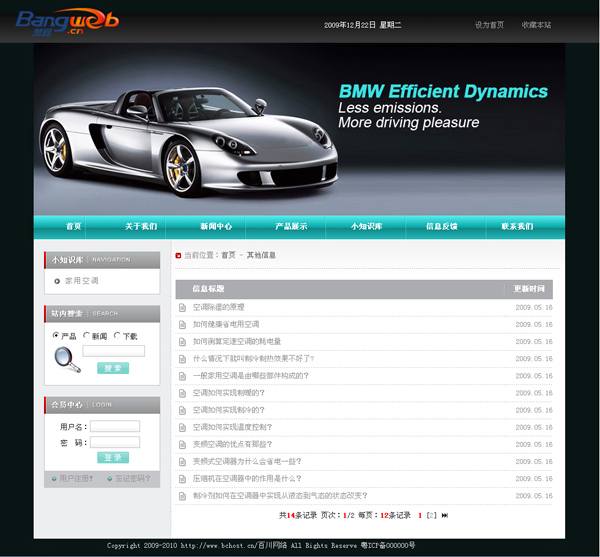The width and height of the screenshot is (600, 557).
Task: Open the 关于我们 navigation menu
Action: 141,227
